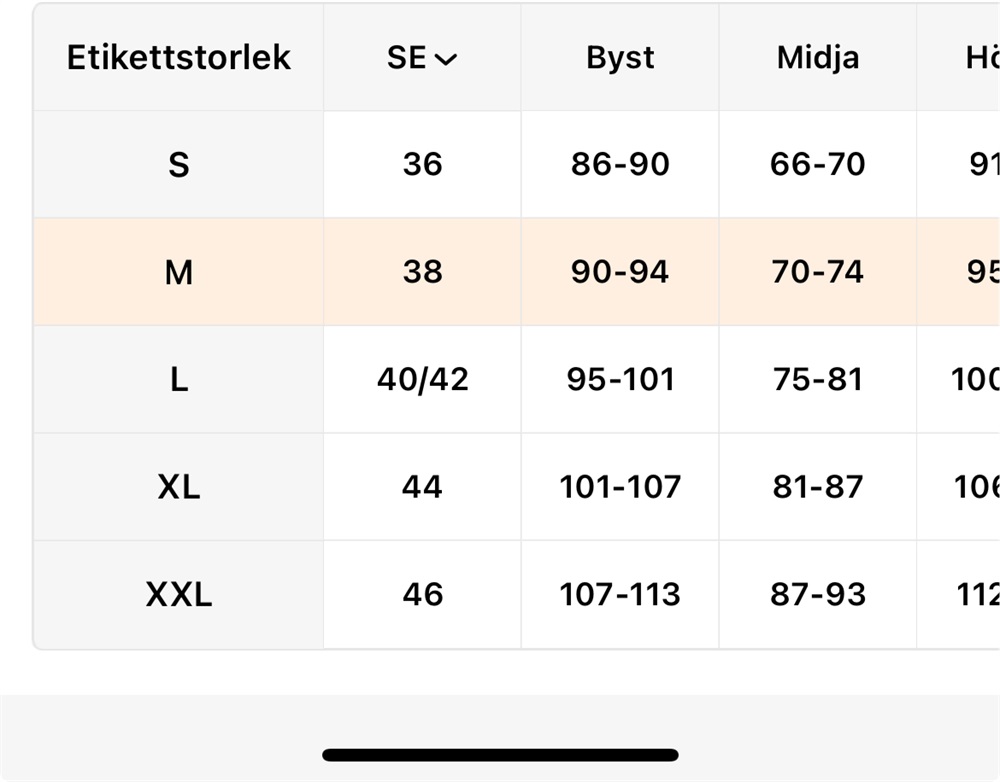Viewport: 1000px width, 782px height.
Task: Click the Byst column header
Action: click(620, 58)
